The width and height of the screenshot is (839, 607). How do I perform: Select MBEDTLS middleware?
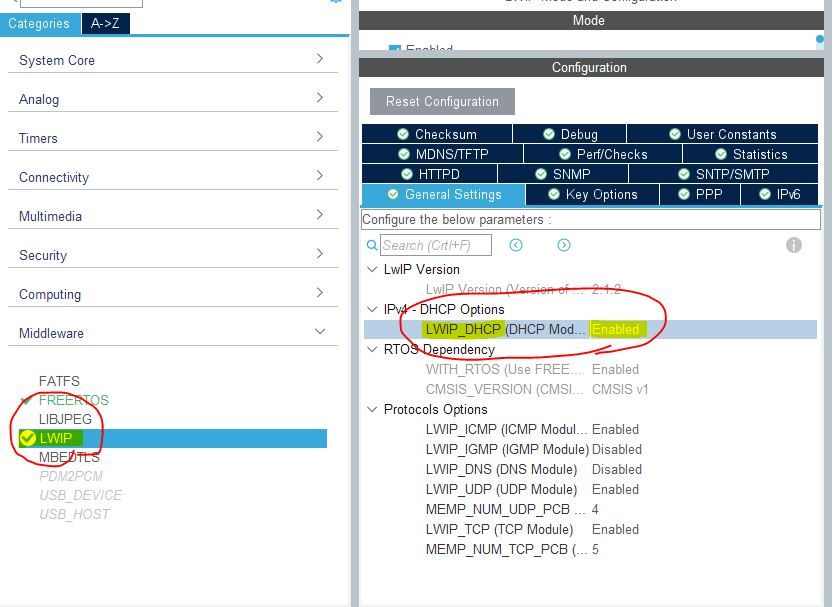(x=69, y=458)
